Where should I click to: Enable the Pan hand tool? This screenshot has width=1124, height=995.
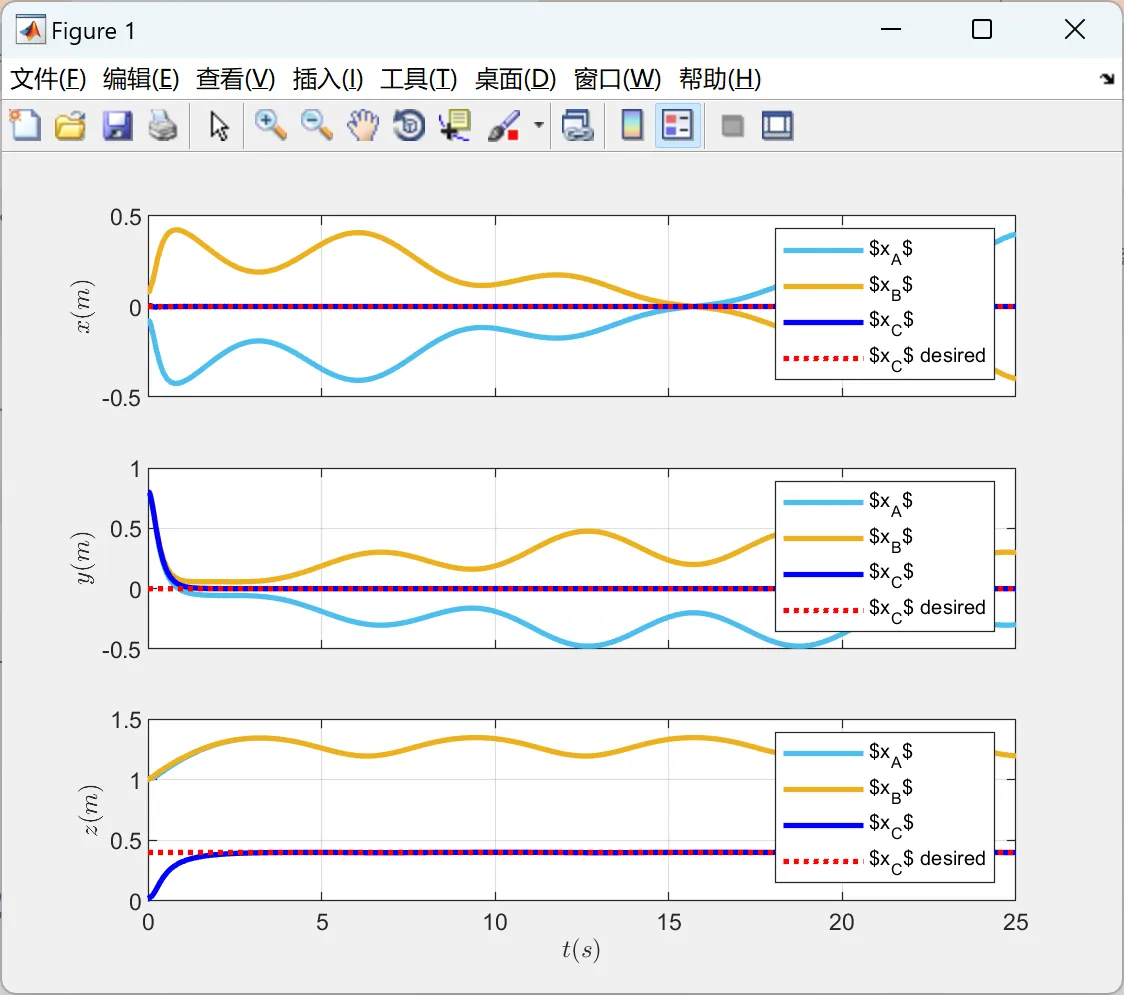pyautogui.click(x=363, y=125)
